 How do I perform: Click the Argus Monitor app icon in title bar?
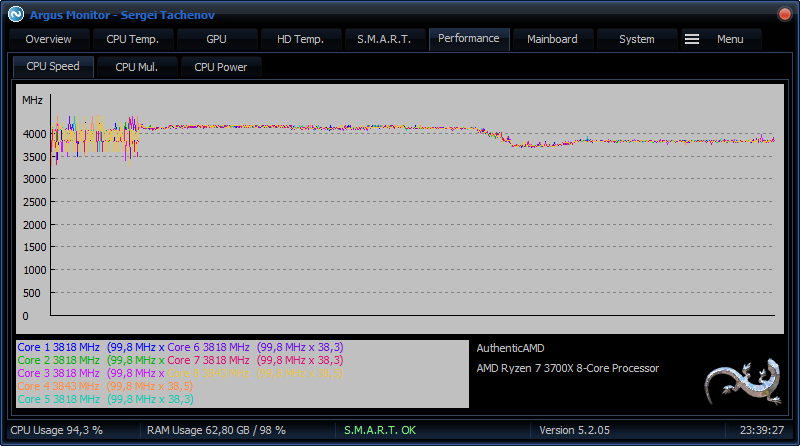coord(16,14)
